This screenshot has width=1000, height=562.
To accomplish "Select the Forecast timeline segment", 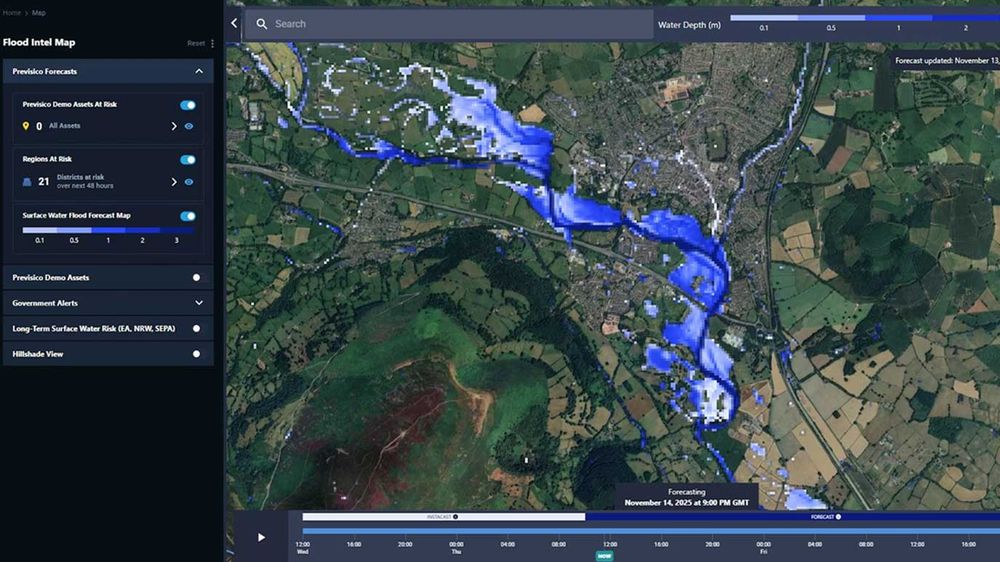I will click(793, 517).
